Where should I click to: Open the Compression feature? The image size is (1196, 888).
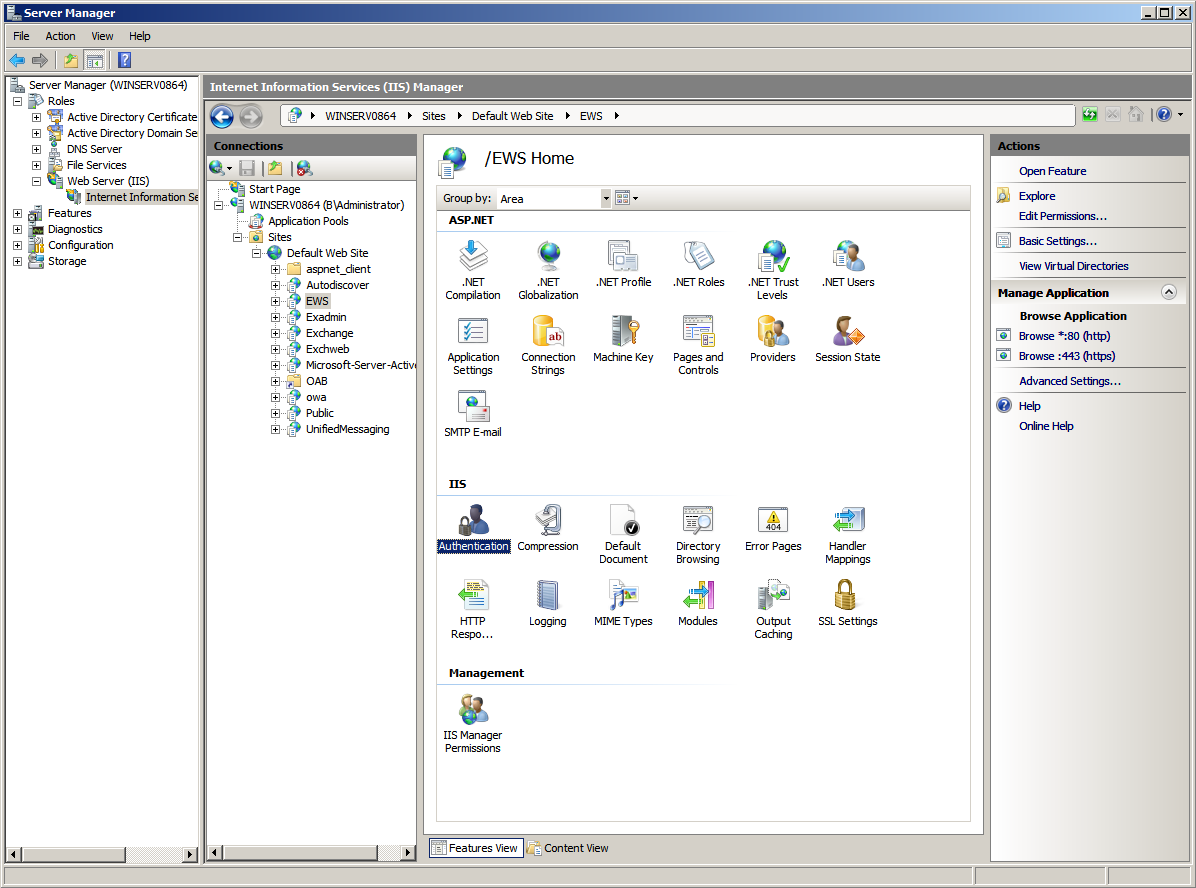coord(548,527)
